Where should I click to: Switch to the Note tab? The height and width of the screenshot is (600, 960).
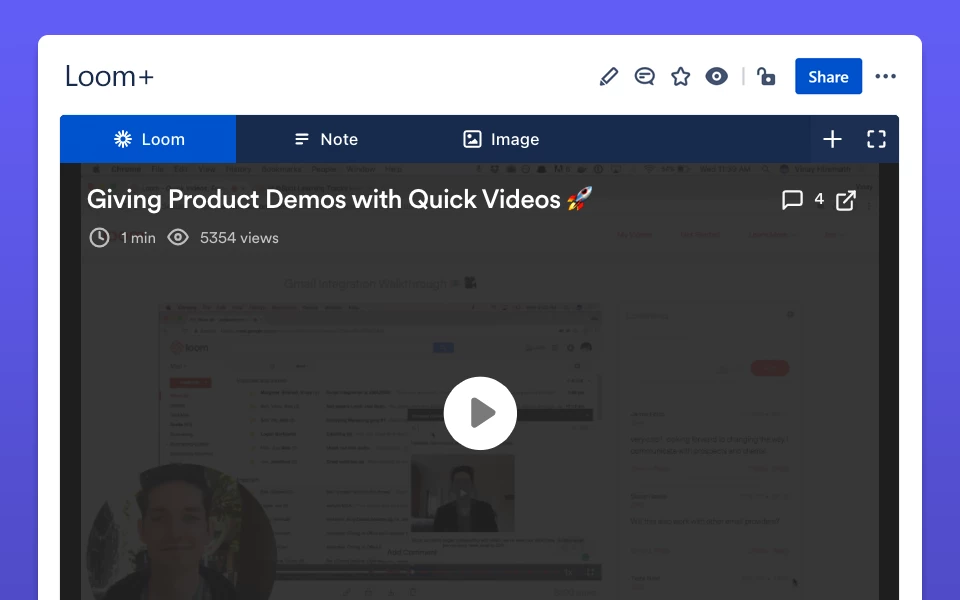click(x=325, y=139)
